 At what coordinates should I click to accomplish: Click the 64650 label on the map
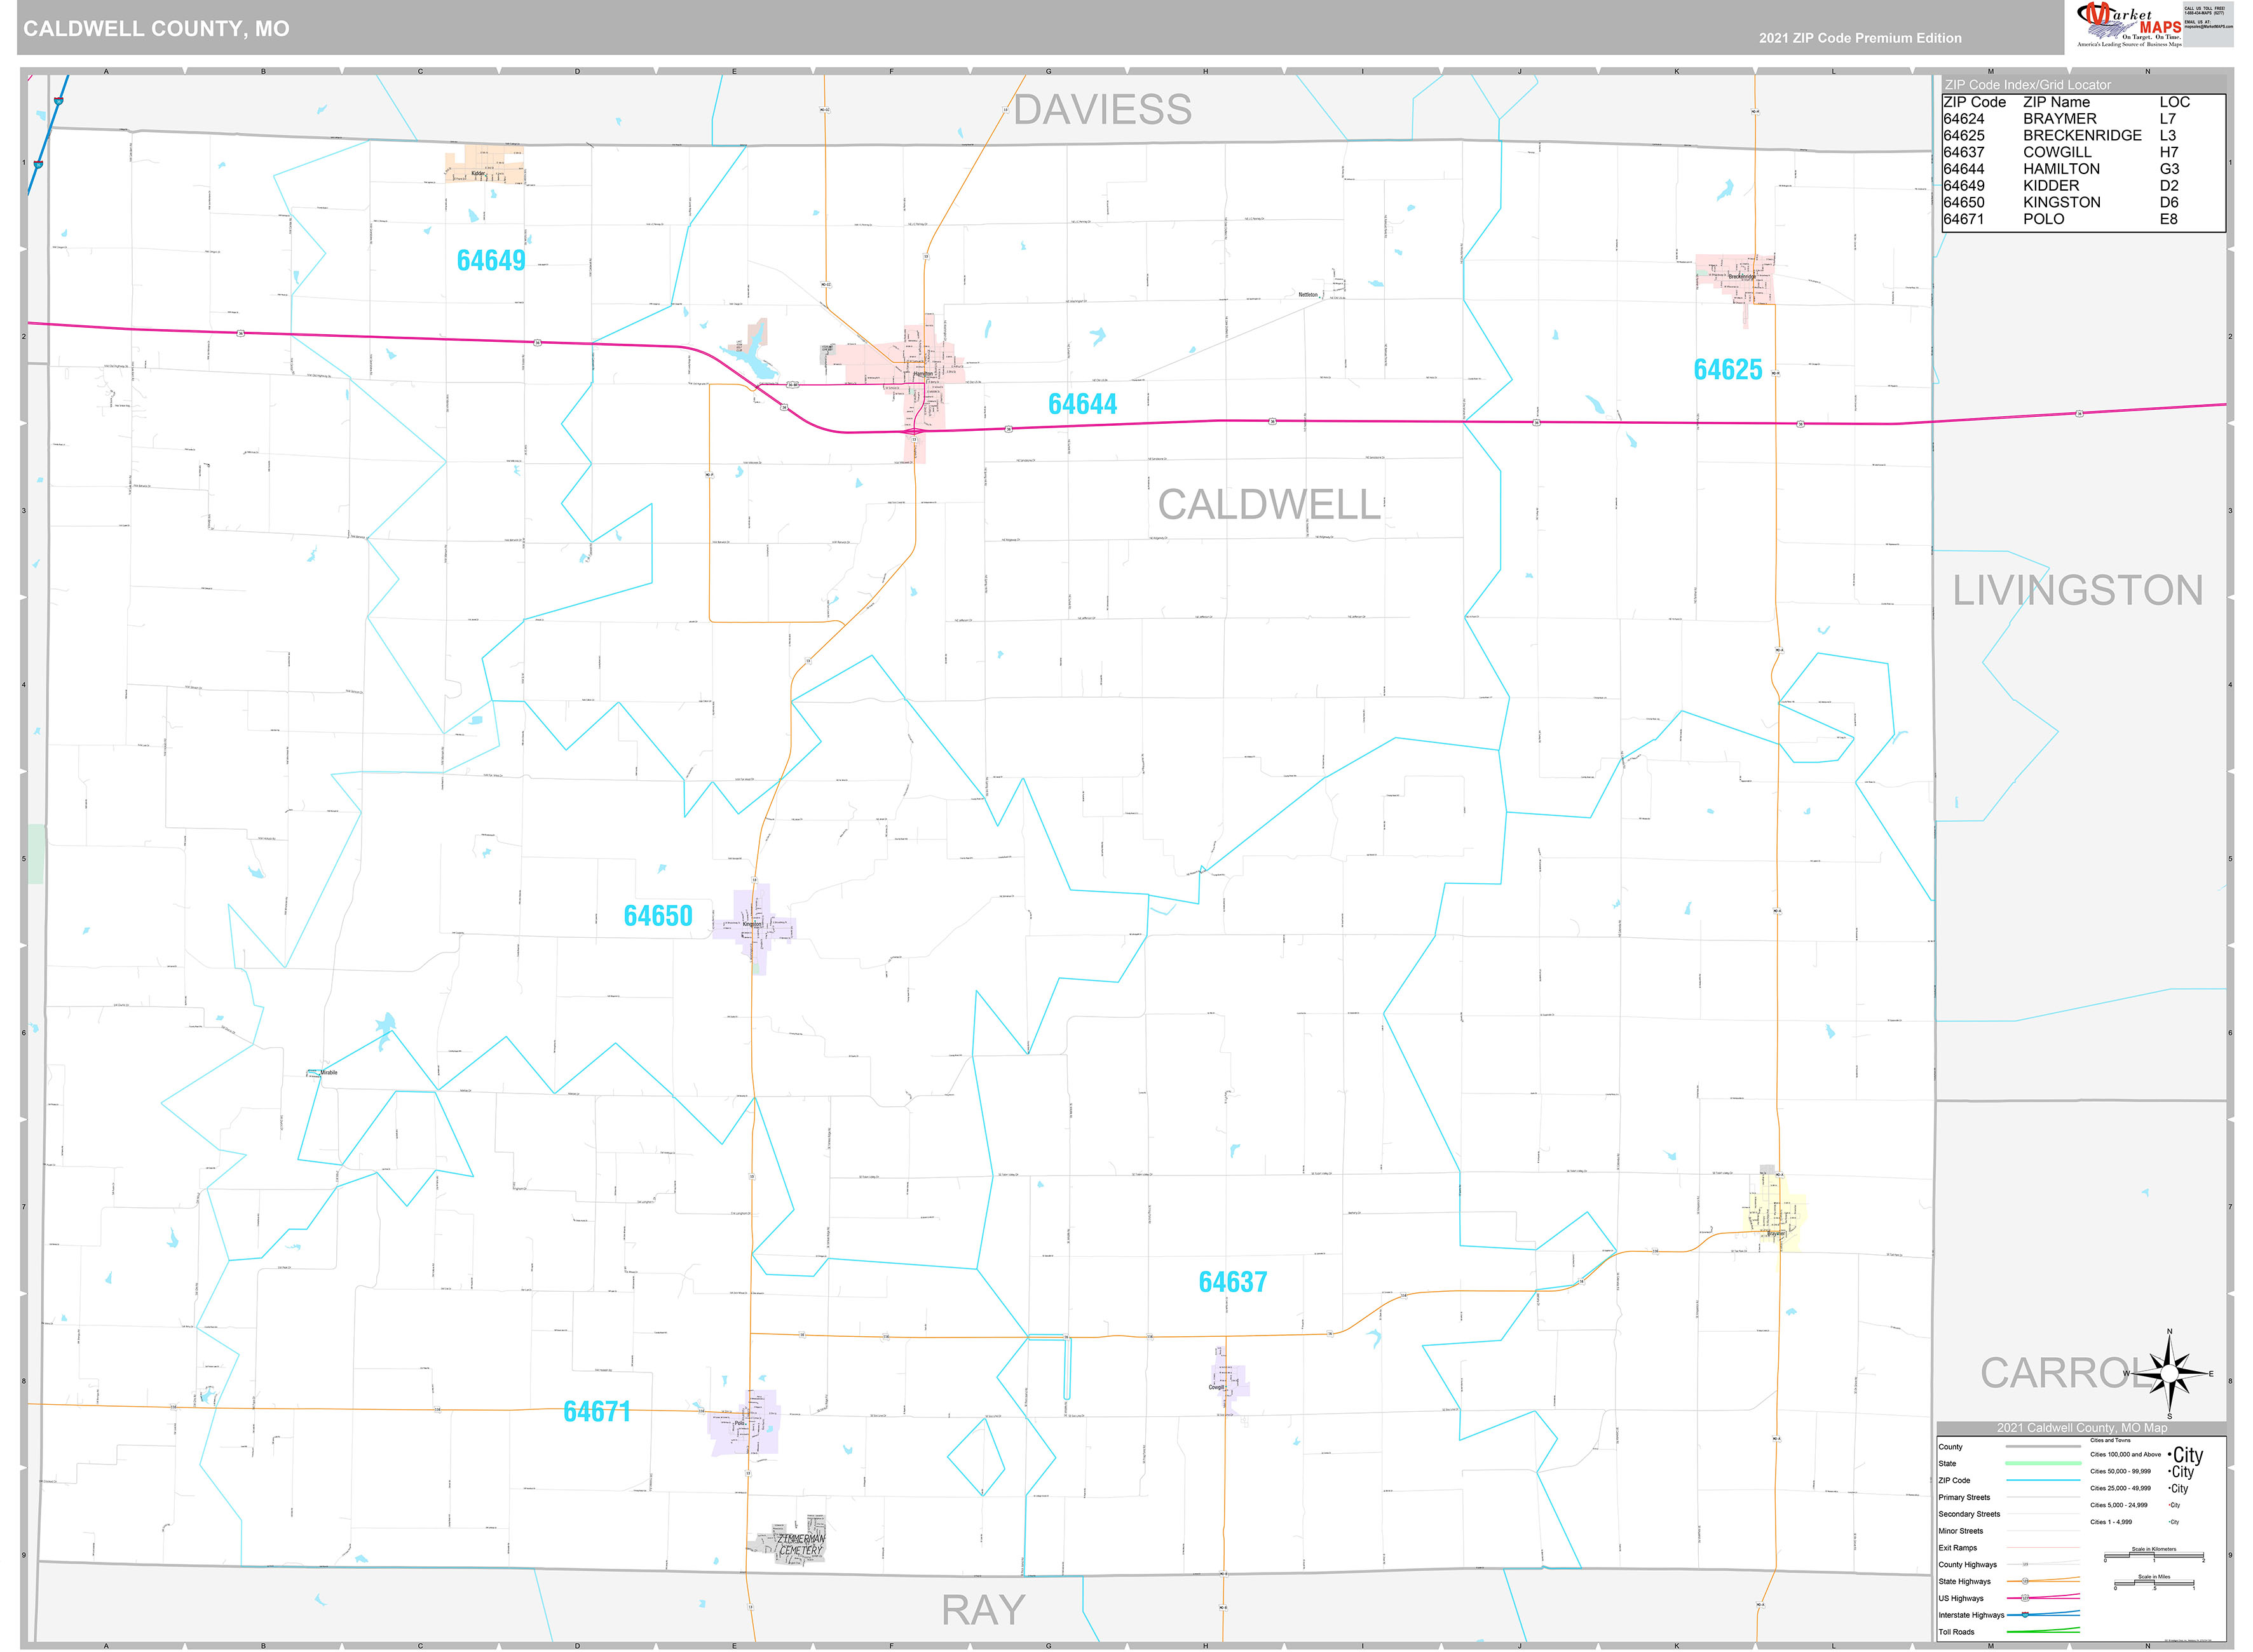click(x=658, y=916)
